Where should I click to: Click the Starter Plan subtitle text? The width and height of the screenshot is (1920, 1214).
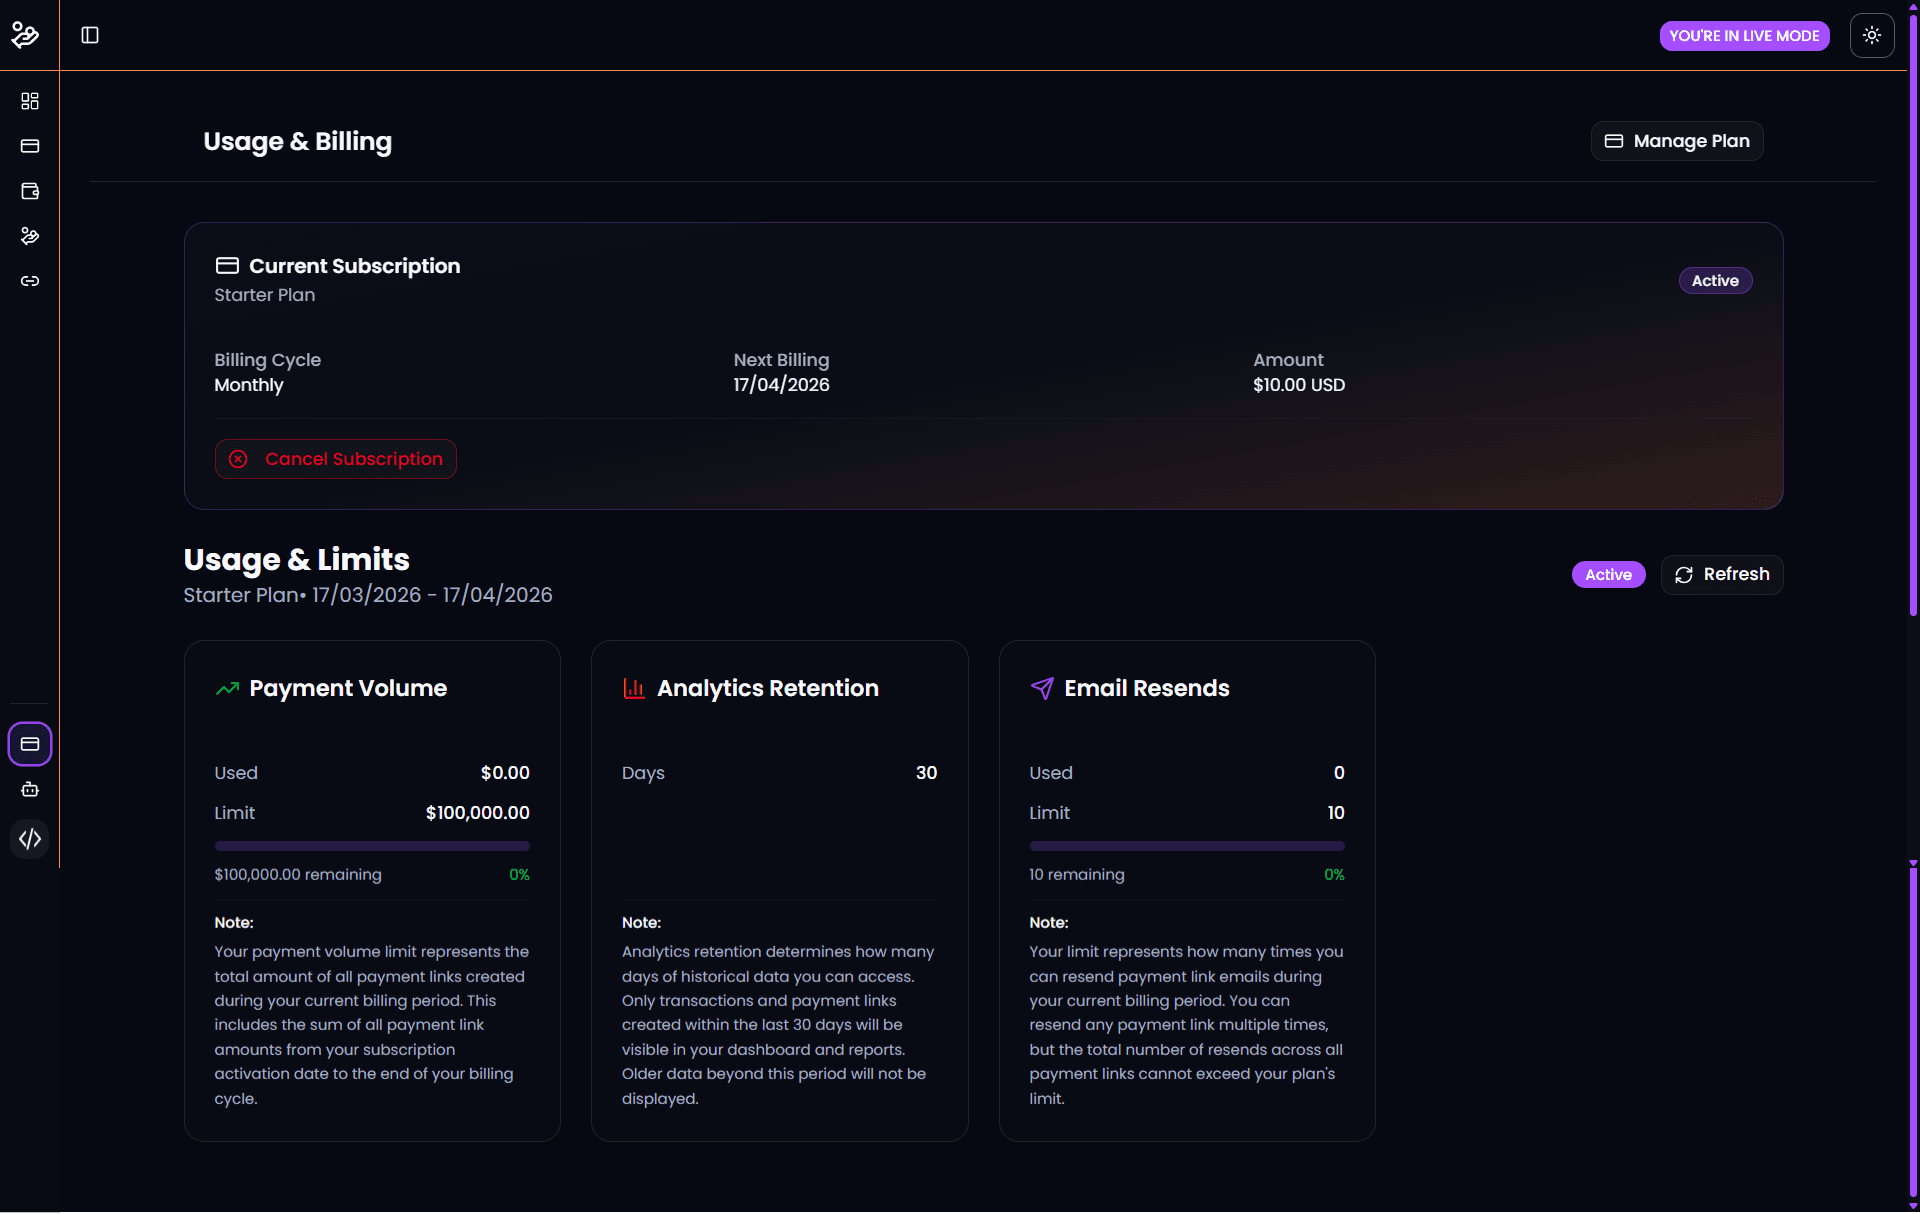[265, 295]
